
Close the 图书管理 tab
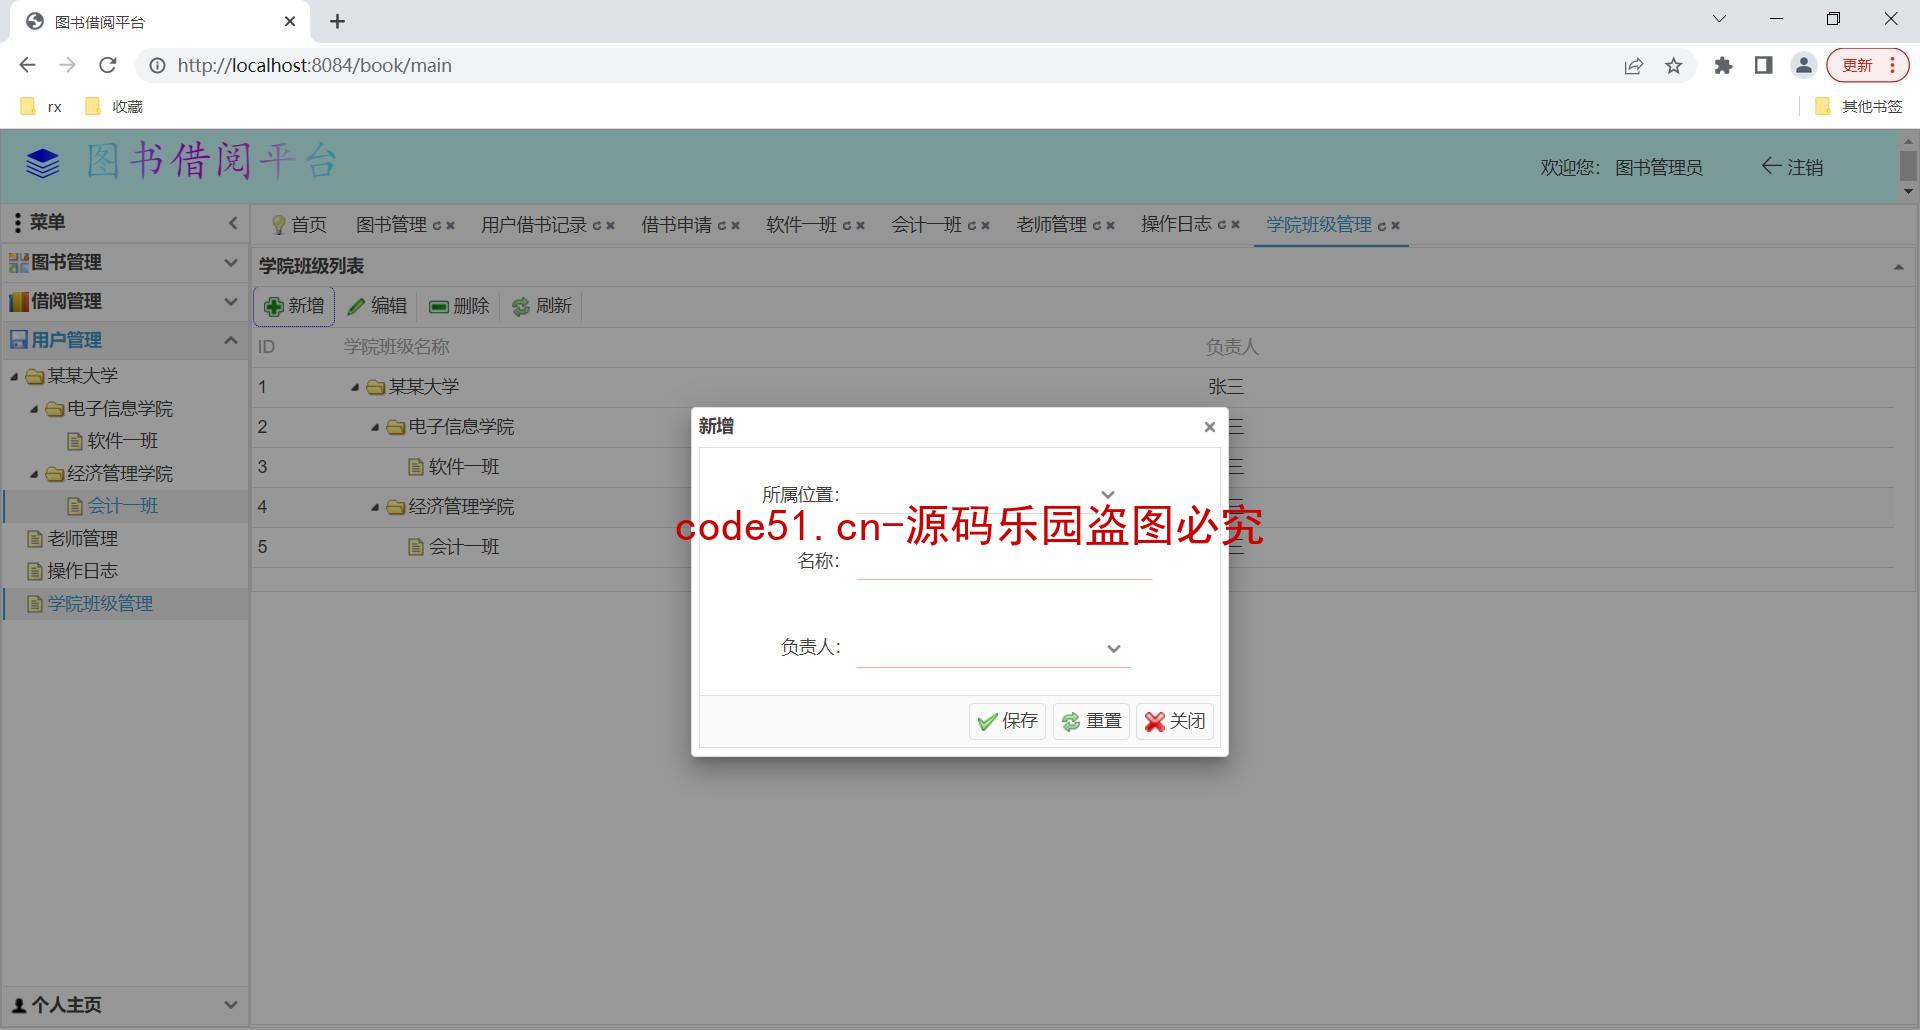pos(450,226)
